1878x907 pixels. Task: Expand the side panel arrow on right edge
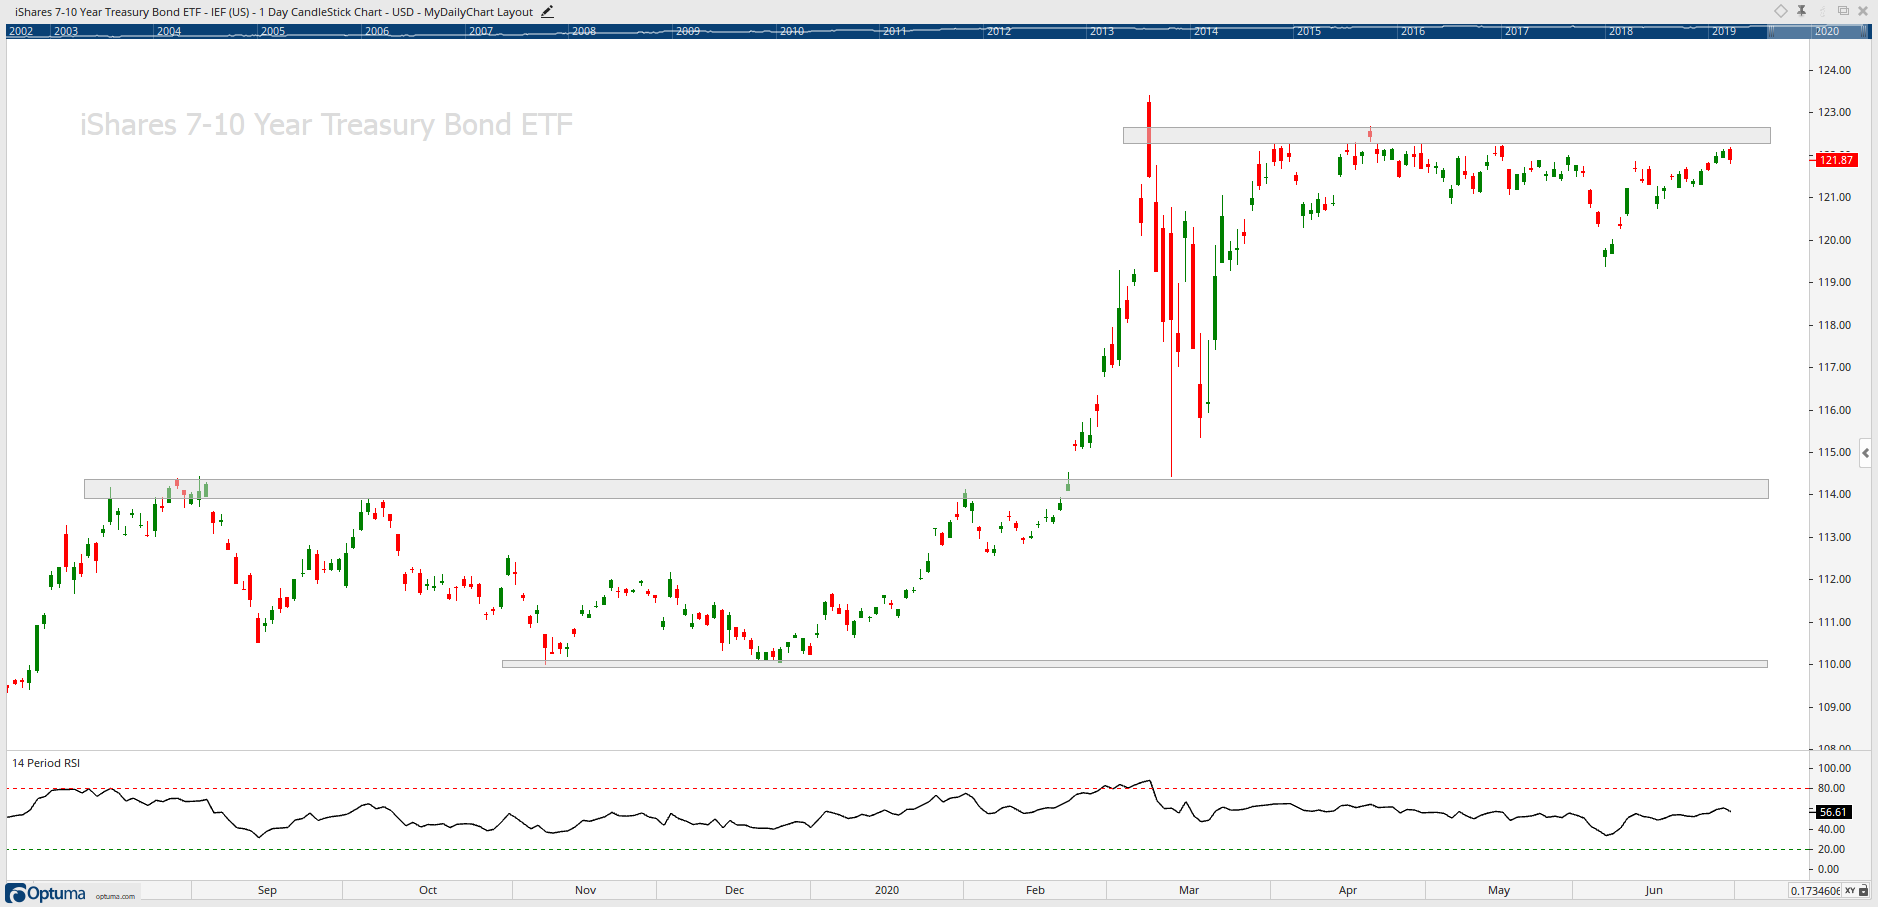(x=1865, y=453)
